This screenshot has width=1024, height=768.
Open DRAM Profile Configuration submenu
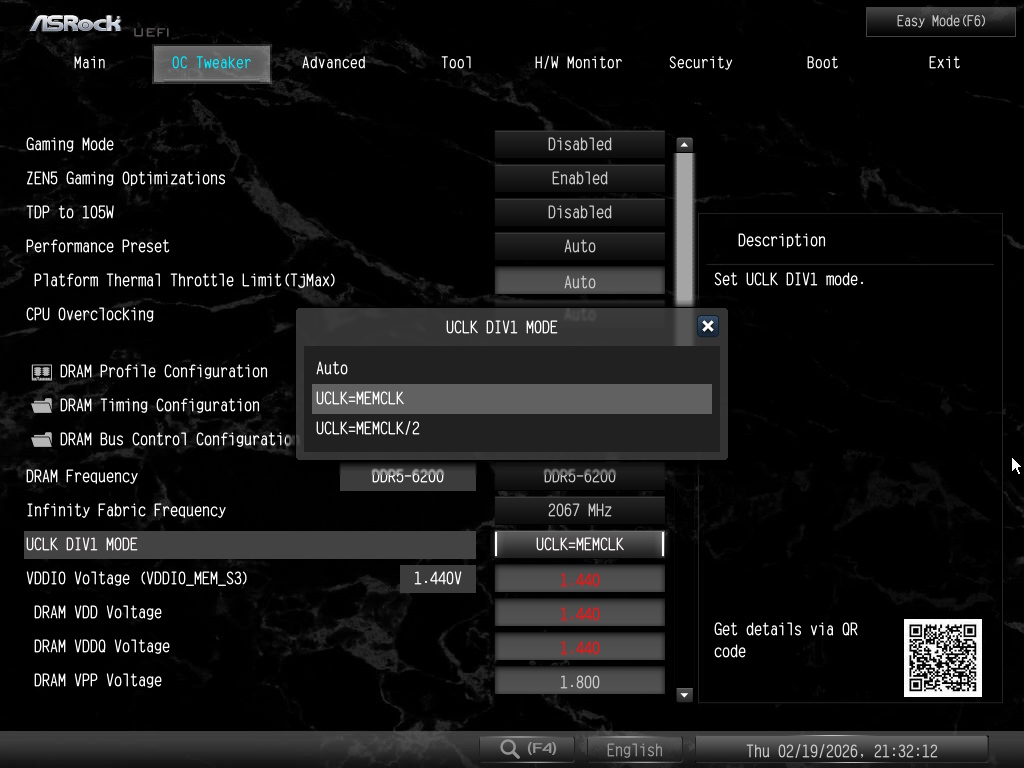point(163,372)
